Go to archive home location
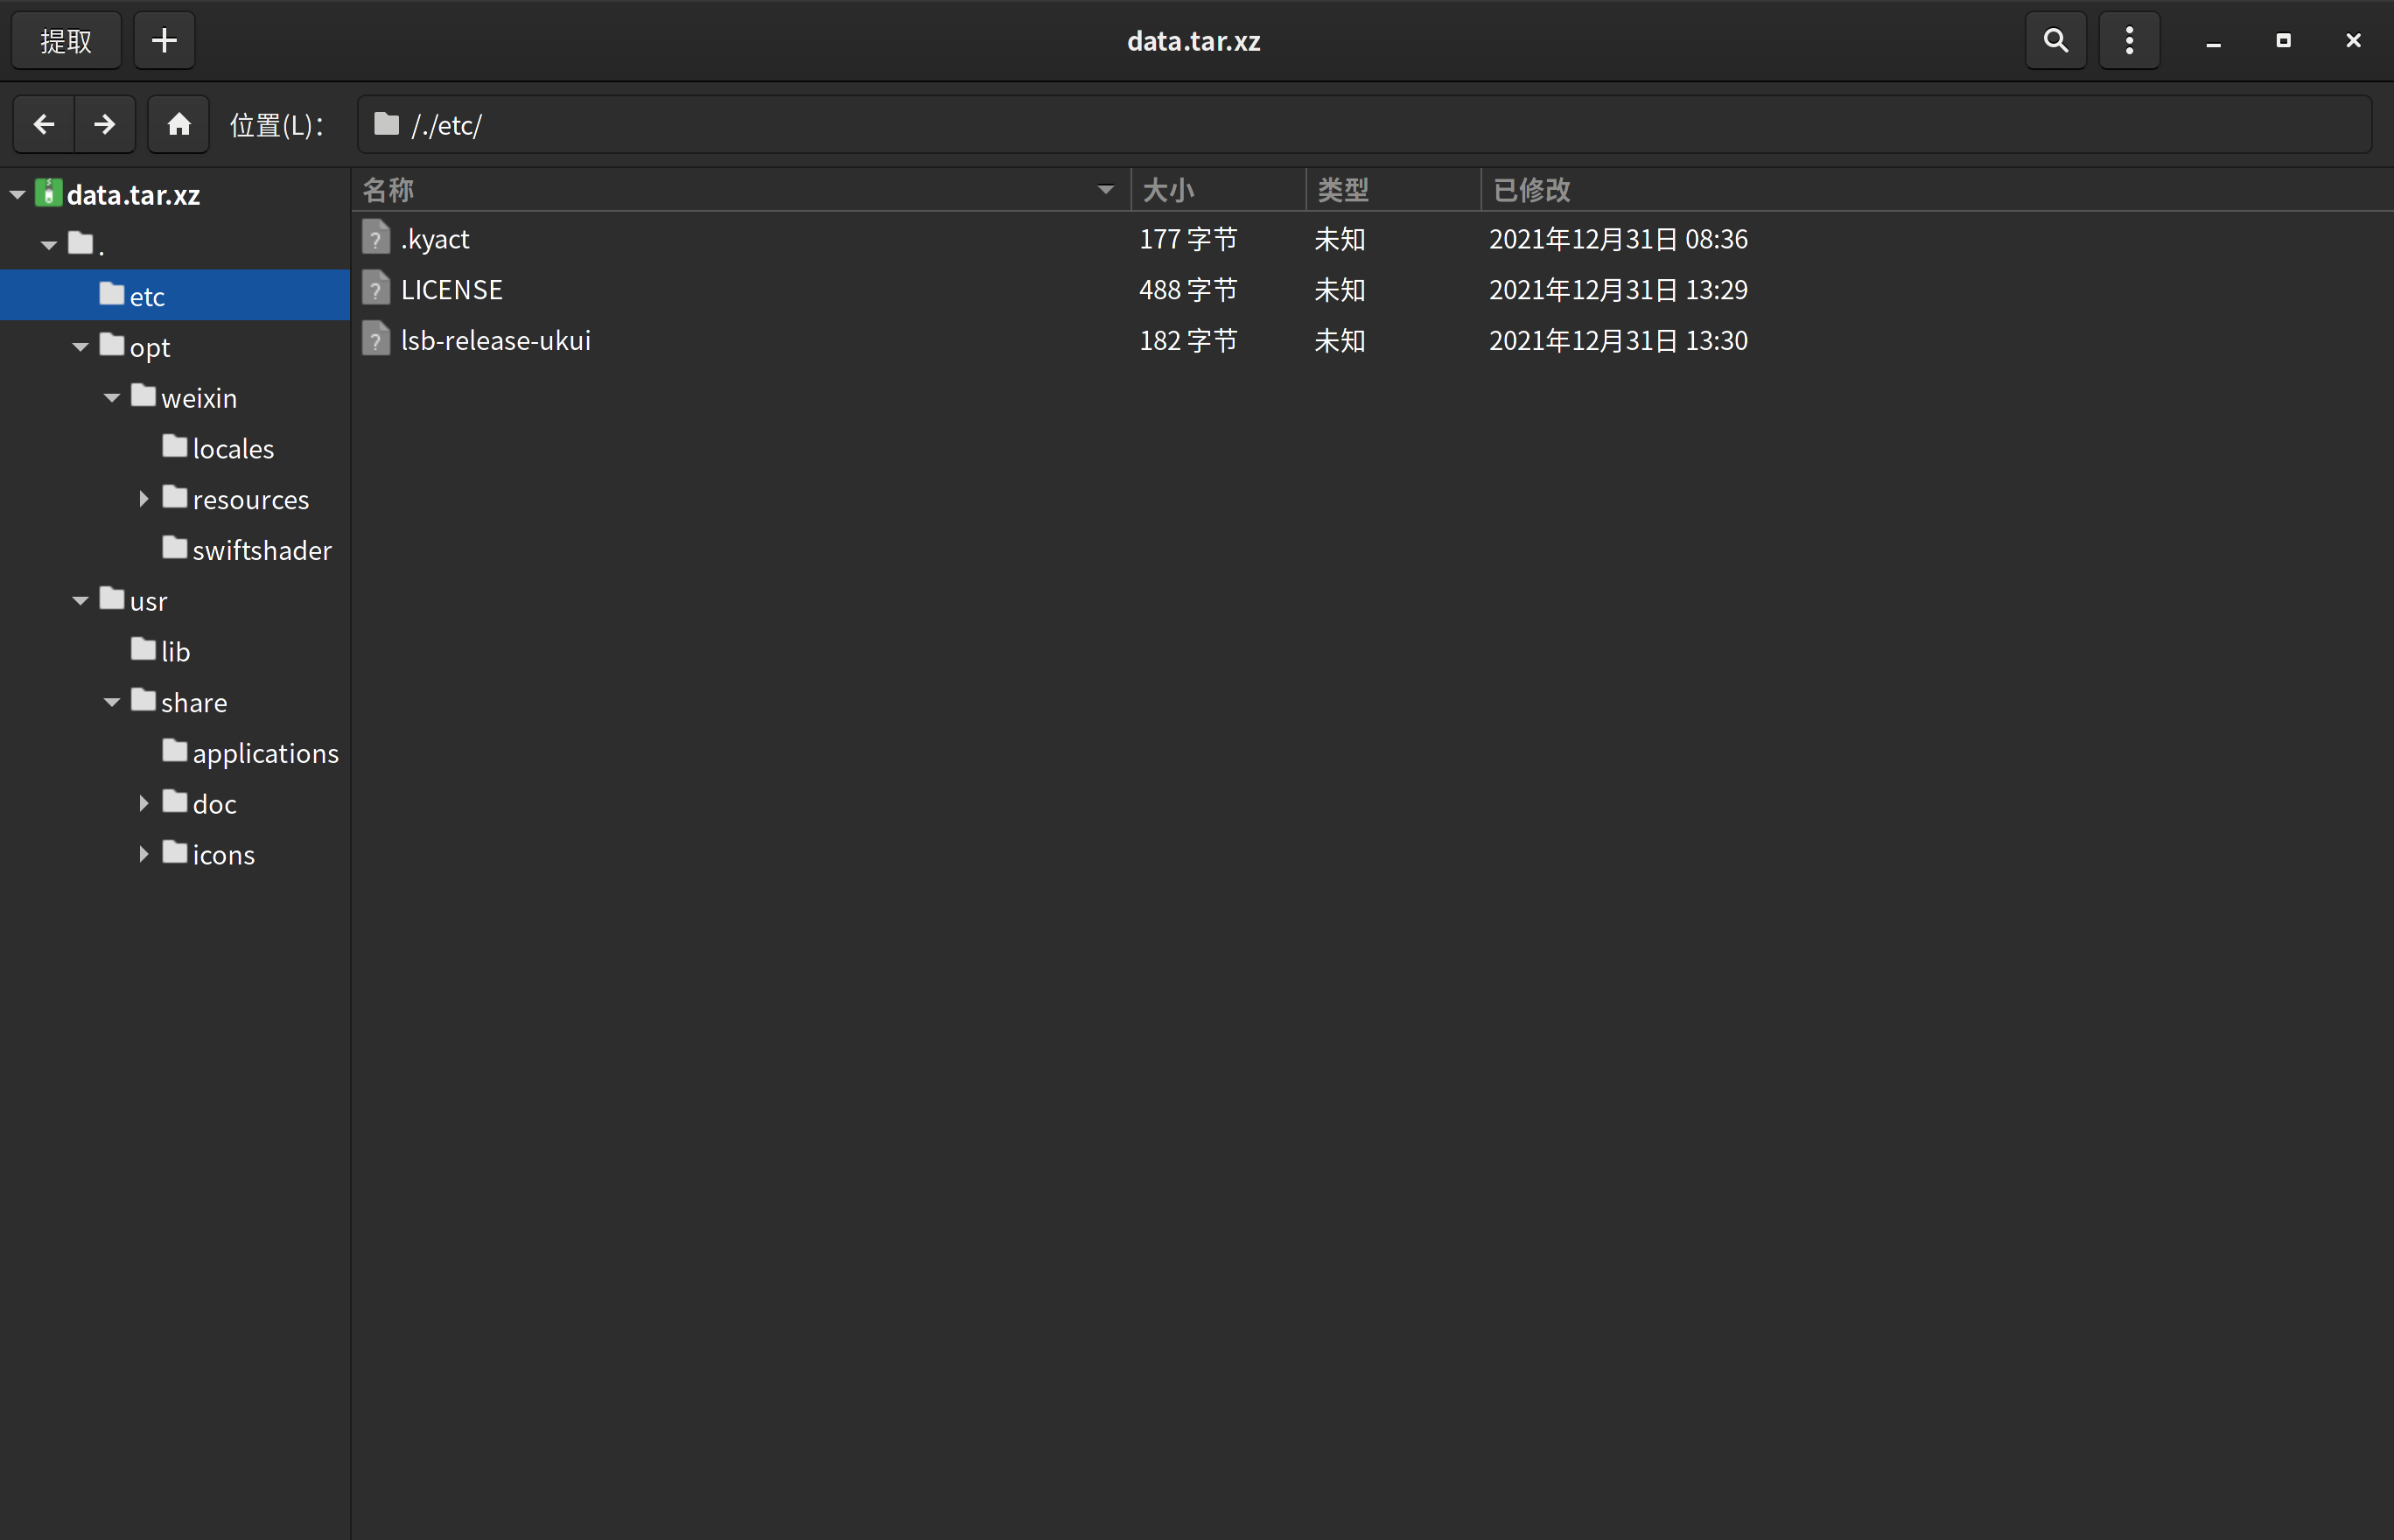 click(x=179, y=124)
